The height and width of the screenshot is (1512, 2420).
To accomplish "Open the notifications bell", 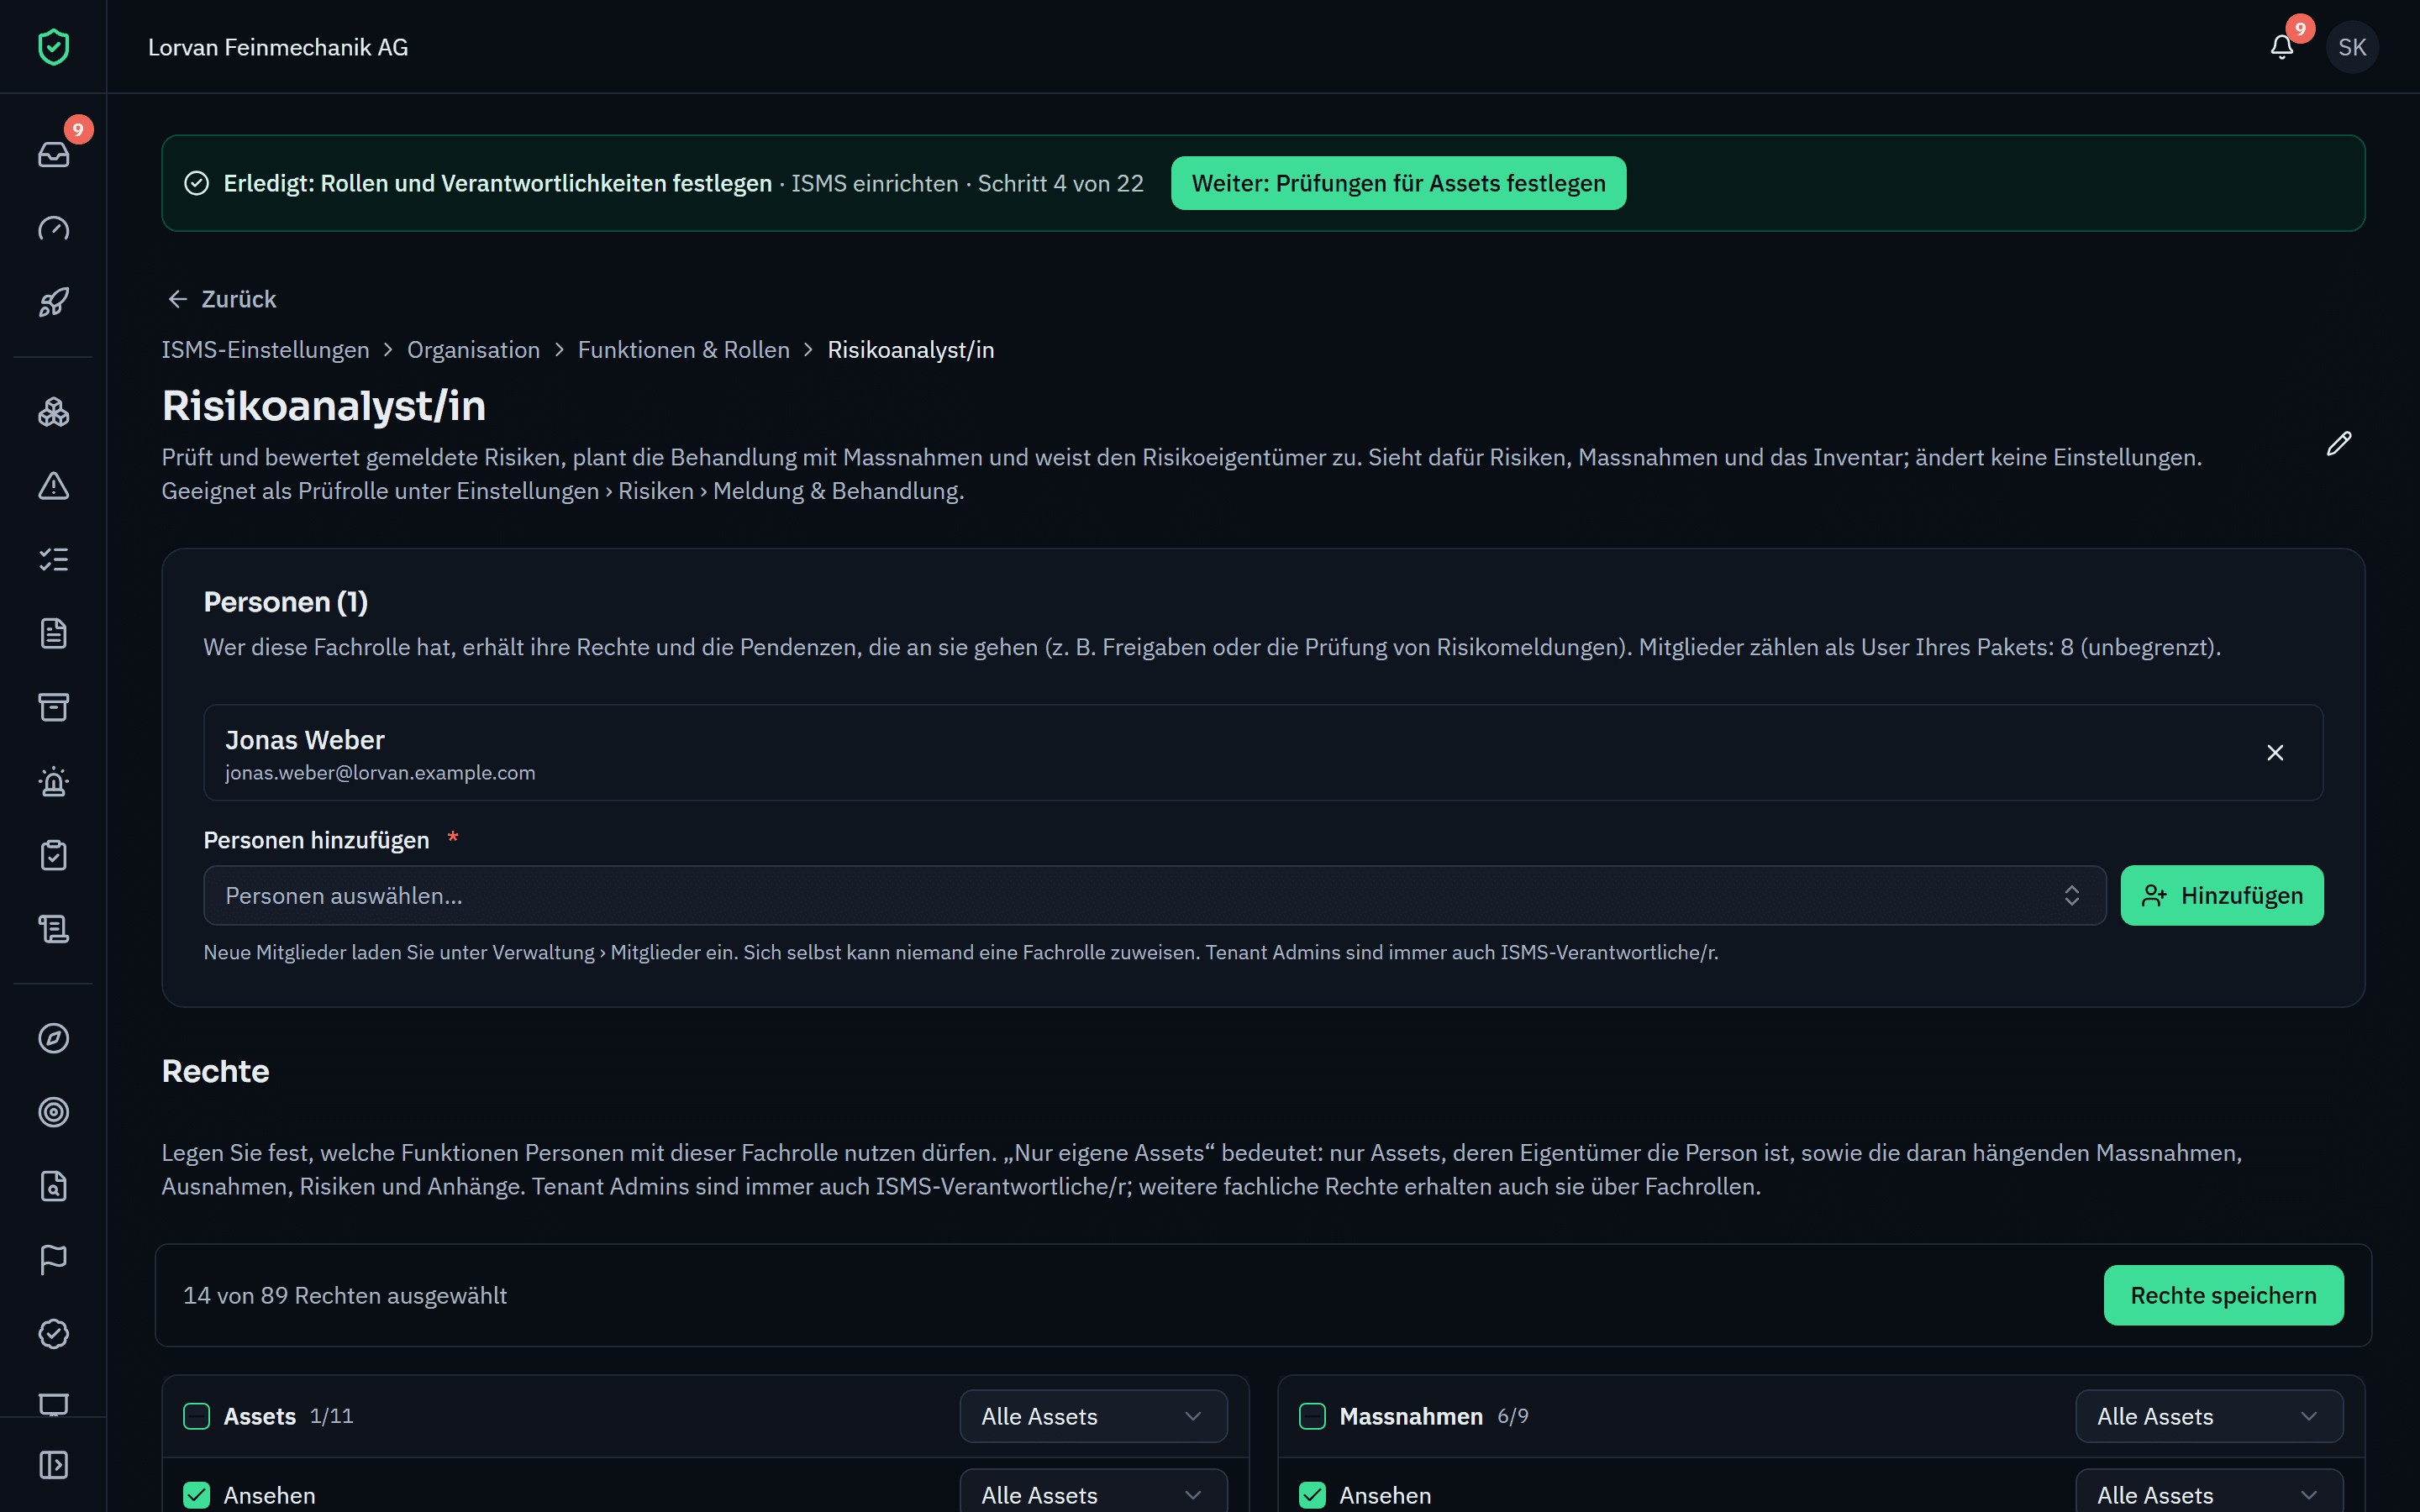I will (x=2282, y=47).
